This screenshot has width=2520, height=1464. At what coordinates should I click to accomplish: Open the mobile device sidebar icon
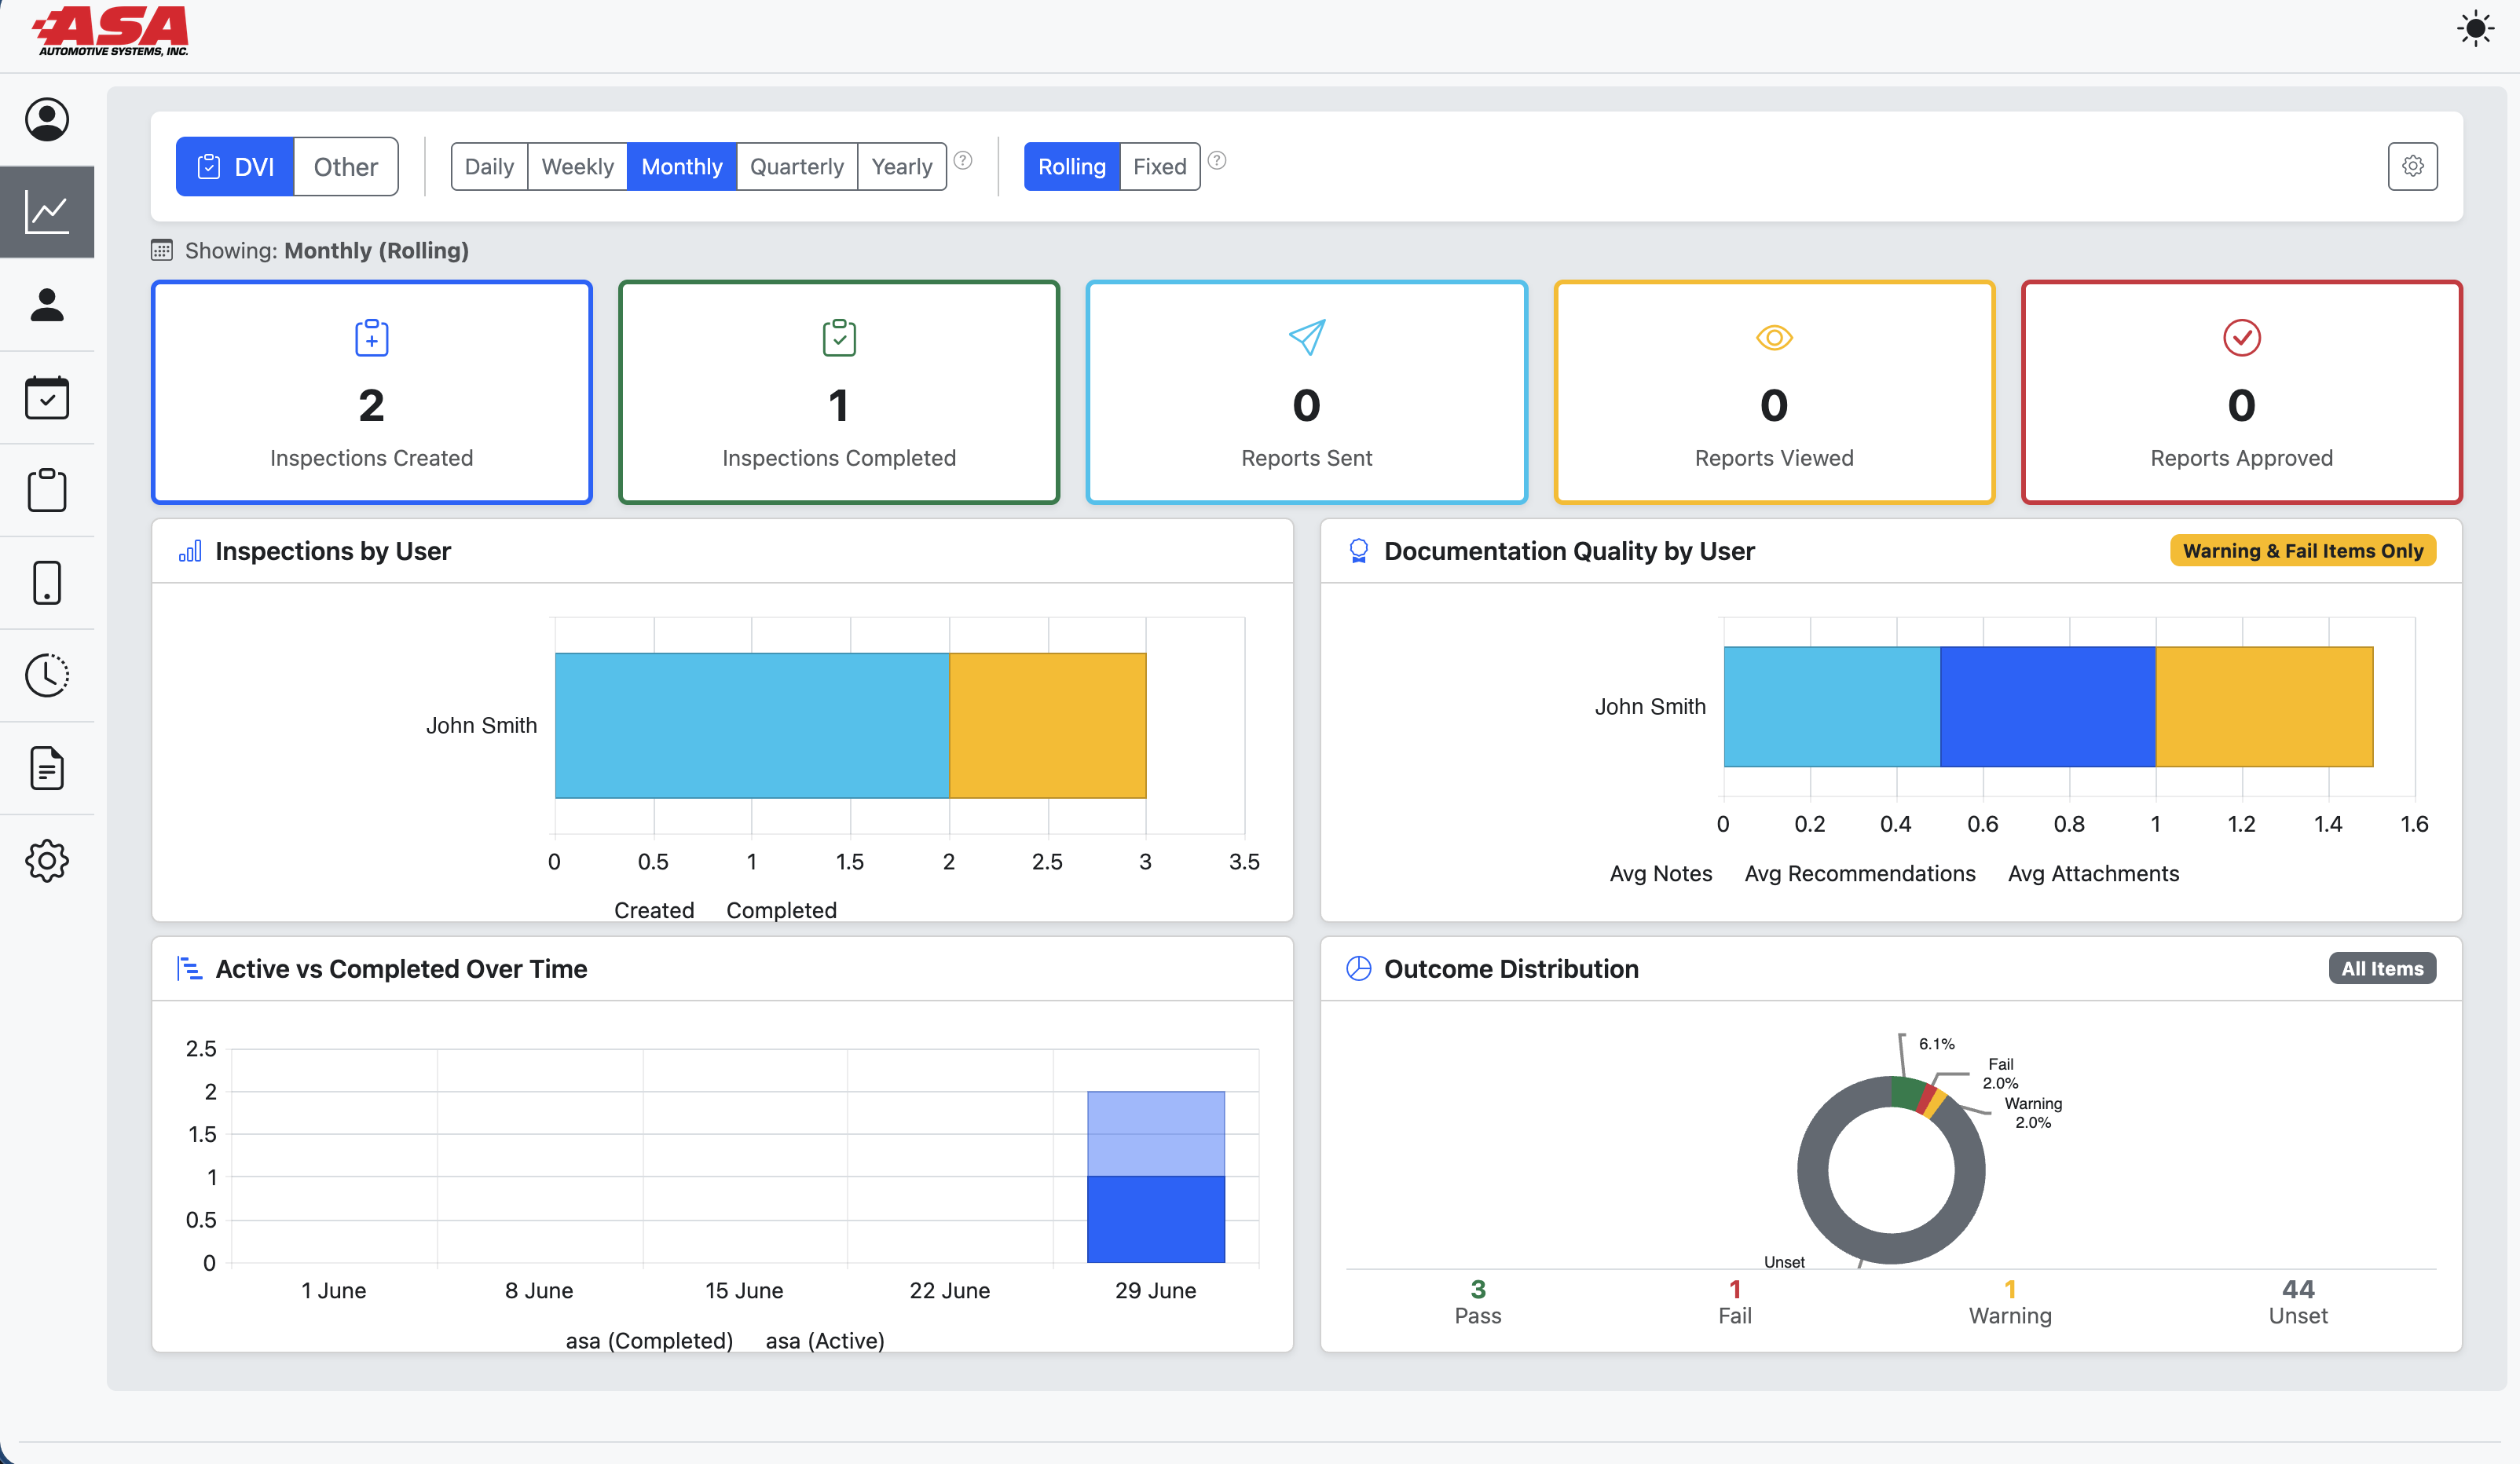tap(47, 583)
